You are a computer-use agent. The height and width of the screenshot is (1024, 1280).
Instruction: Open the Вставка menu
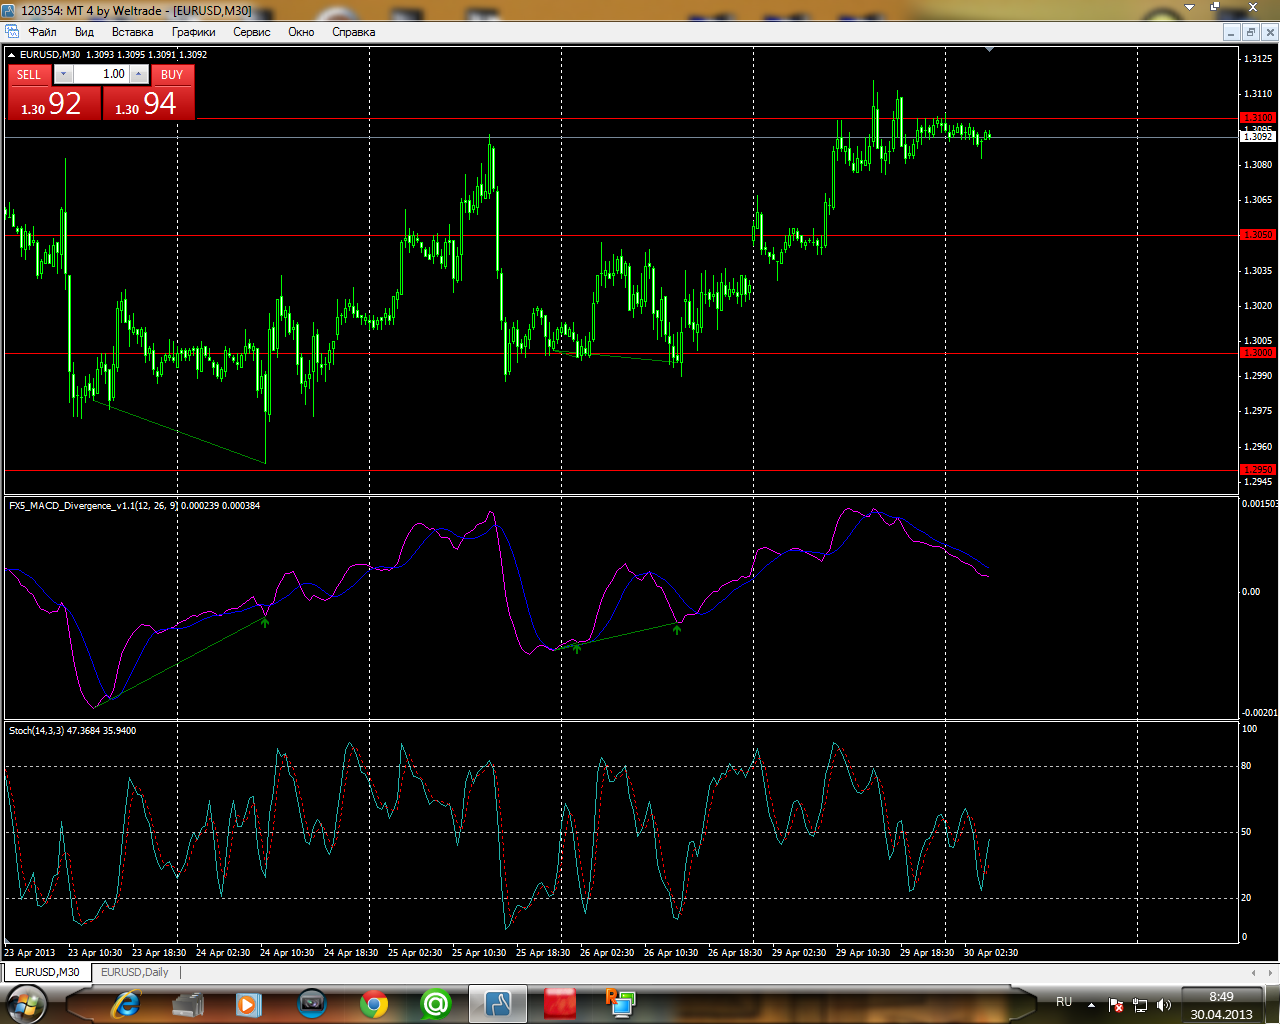pos(133,32)
